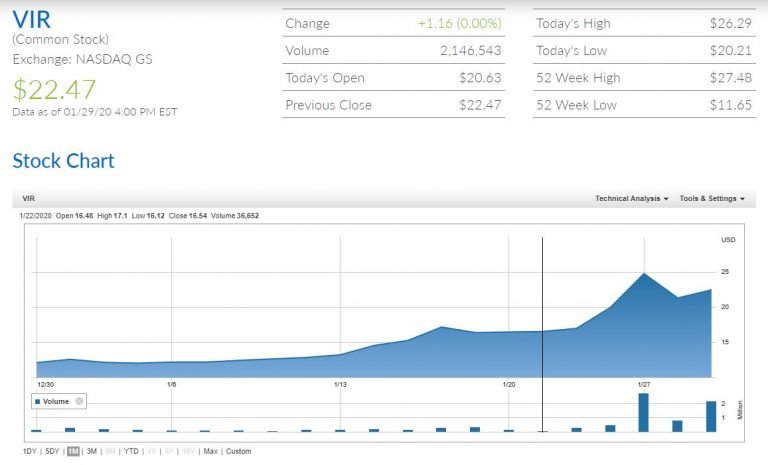Click the Stock Chart heading
Screen dimensions: 768x465
click(x=63, y=161)
